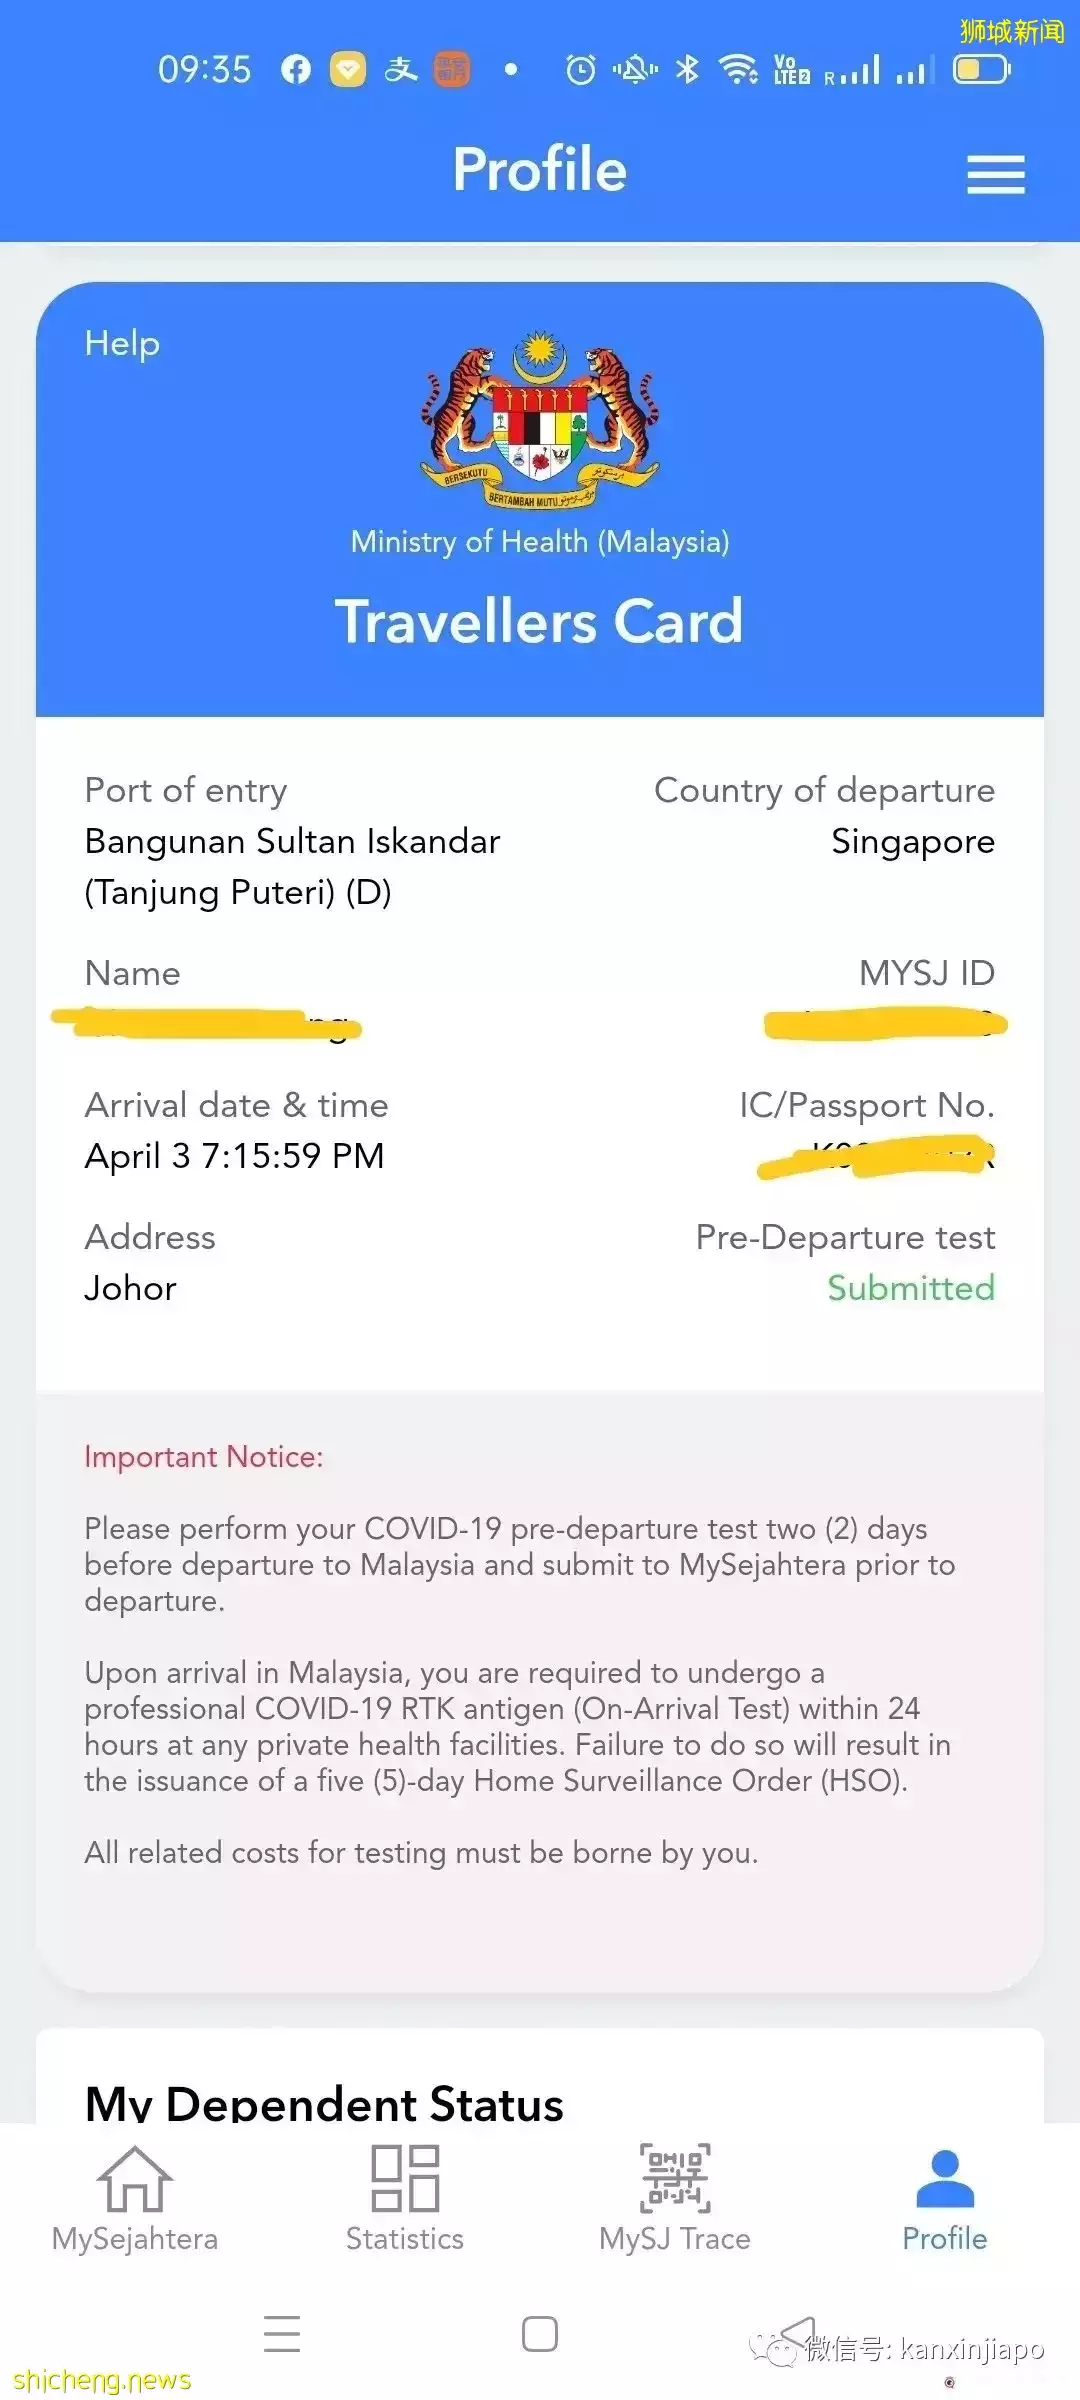Tap the My Dependent Status section

[324, 2102]
